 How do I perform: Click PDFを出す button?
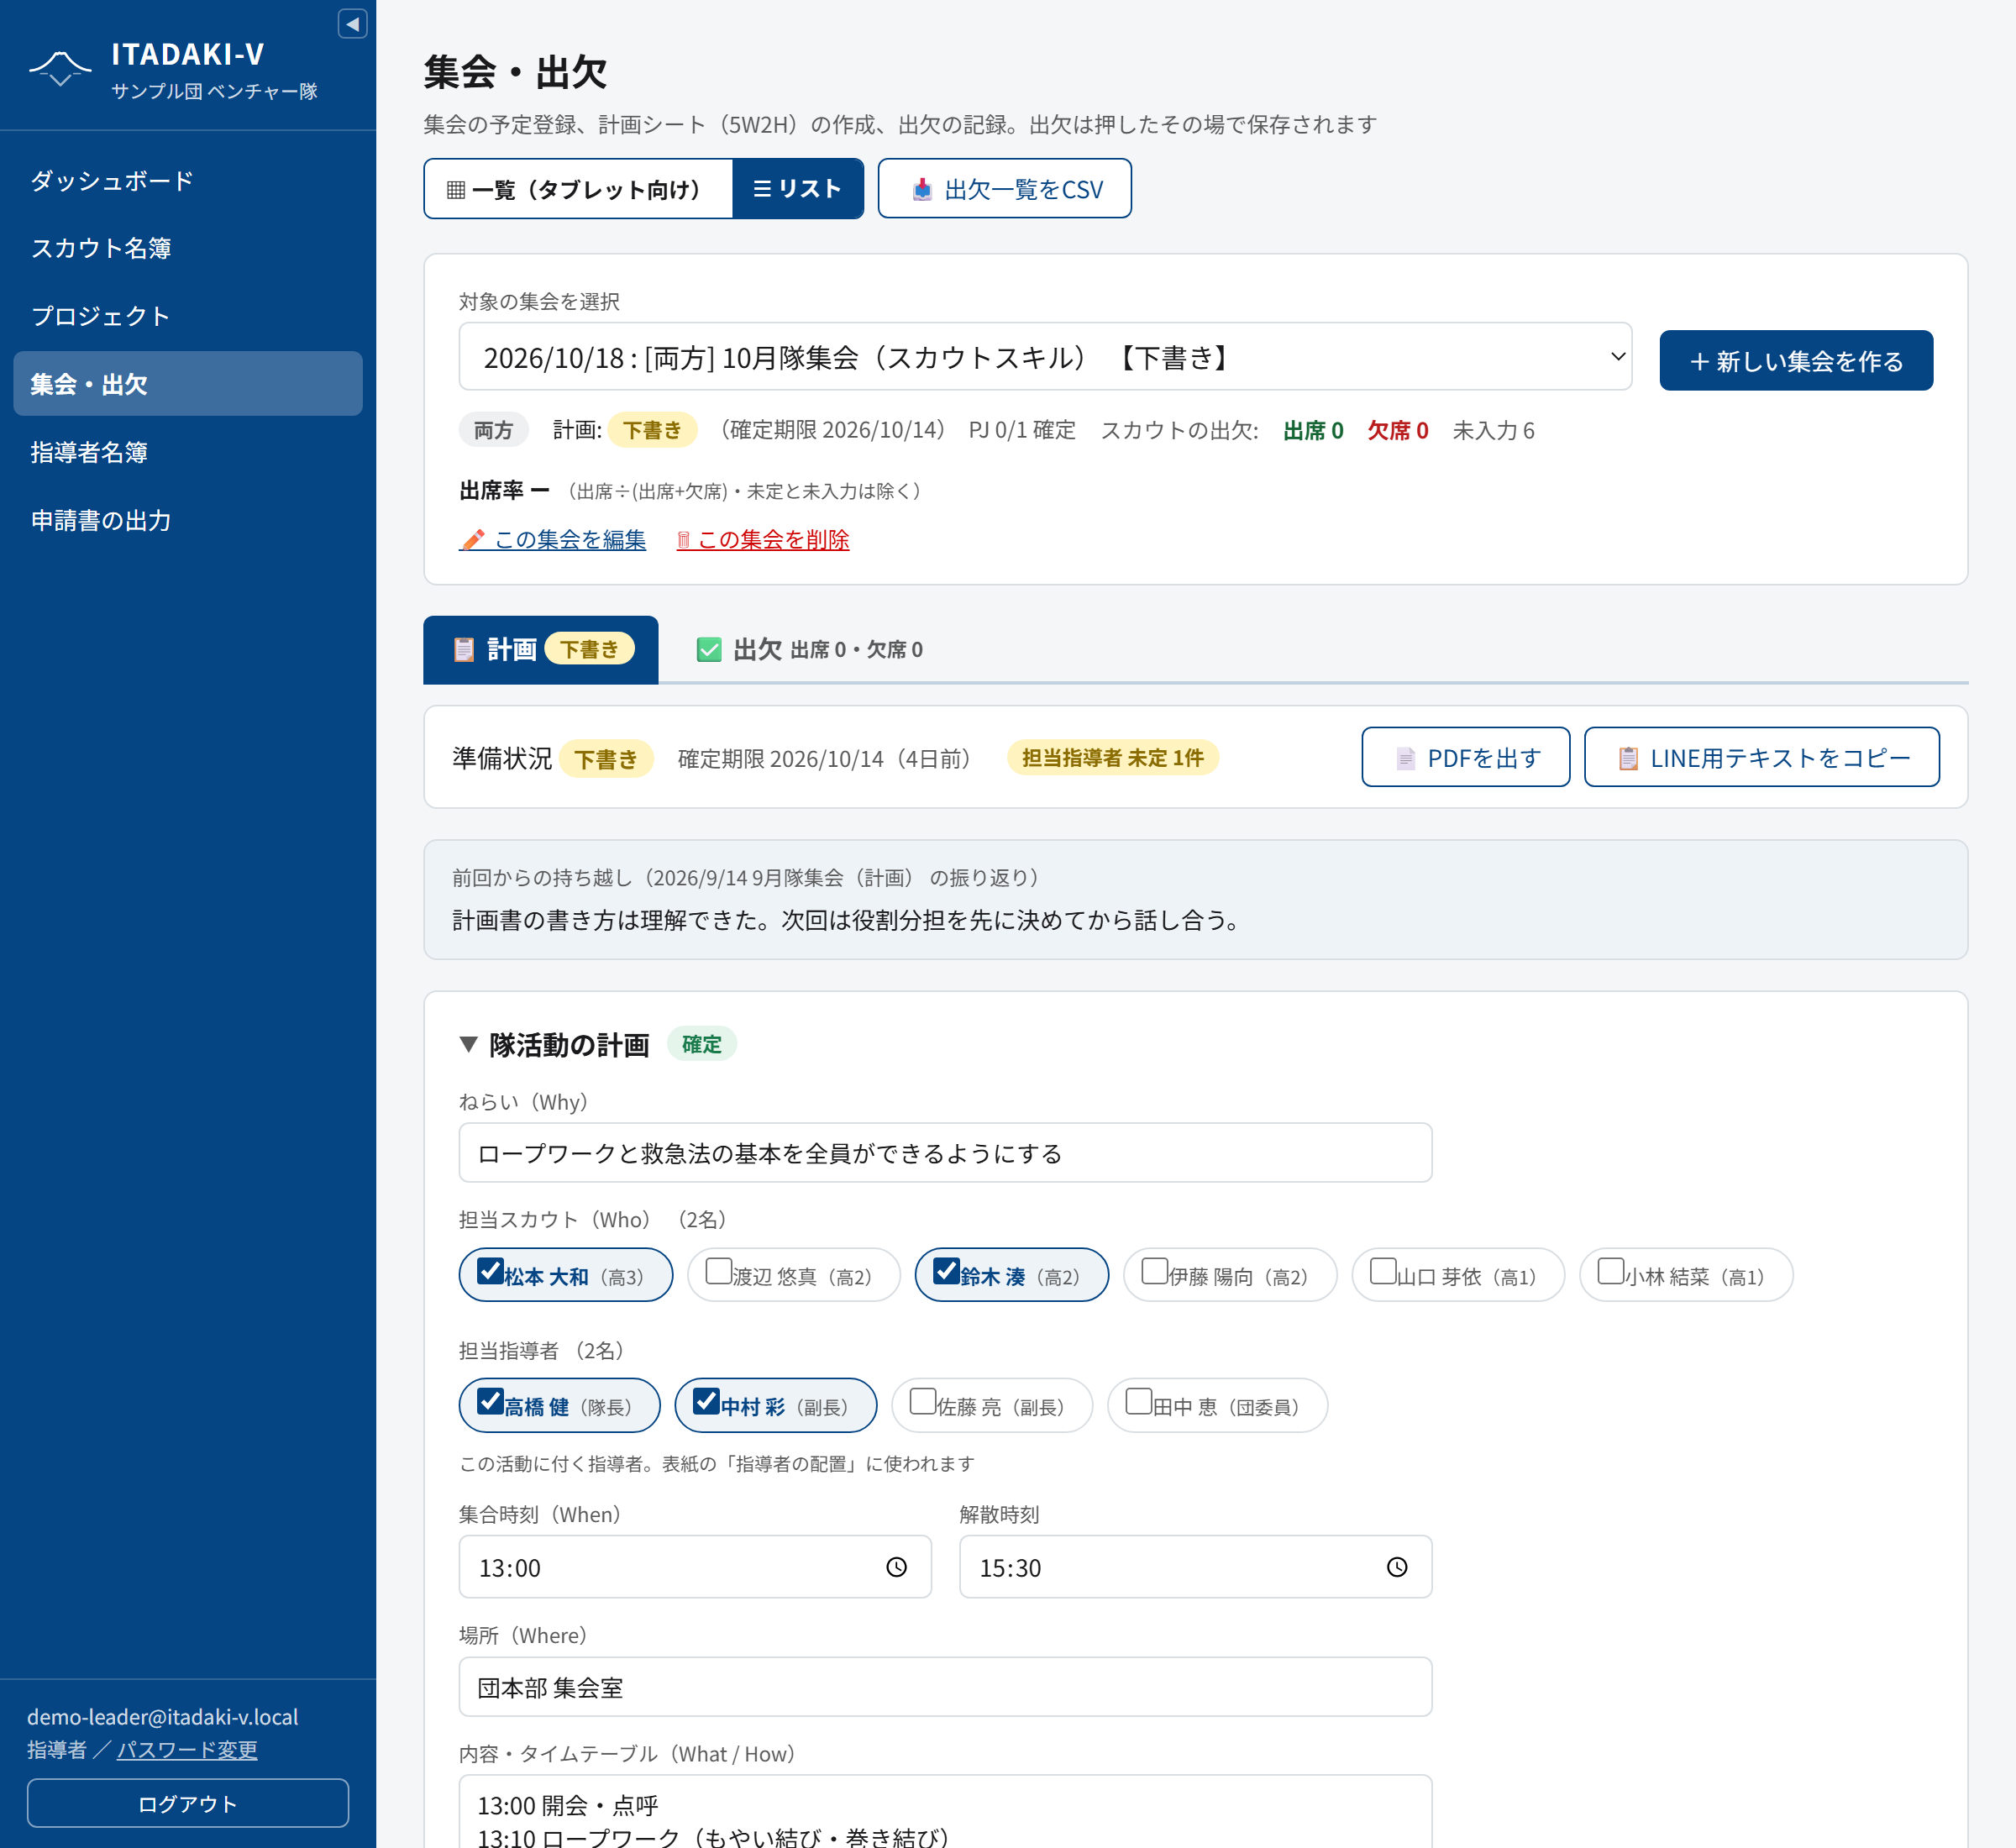[x=1465, y=758]
